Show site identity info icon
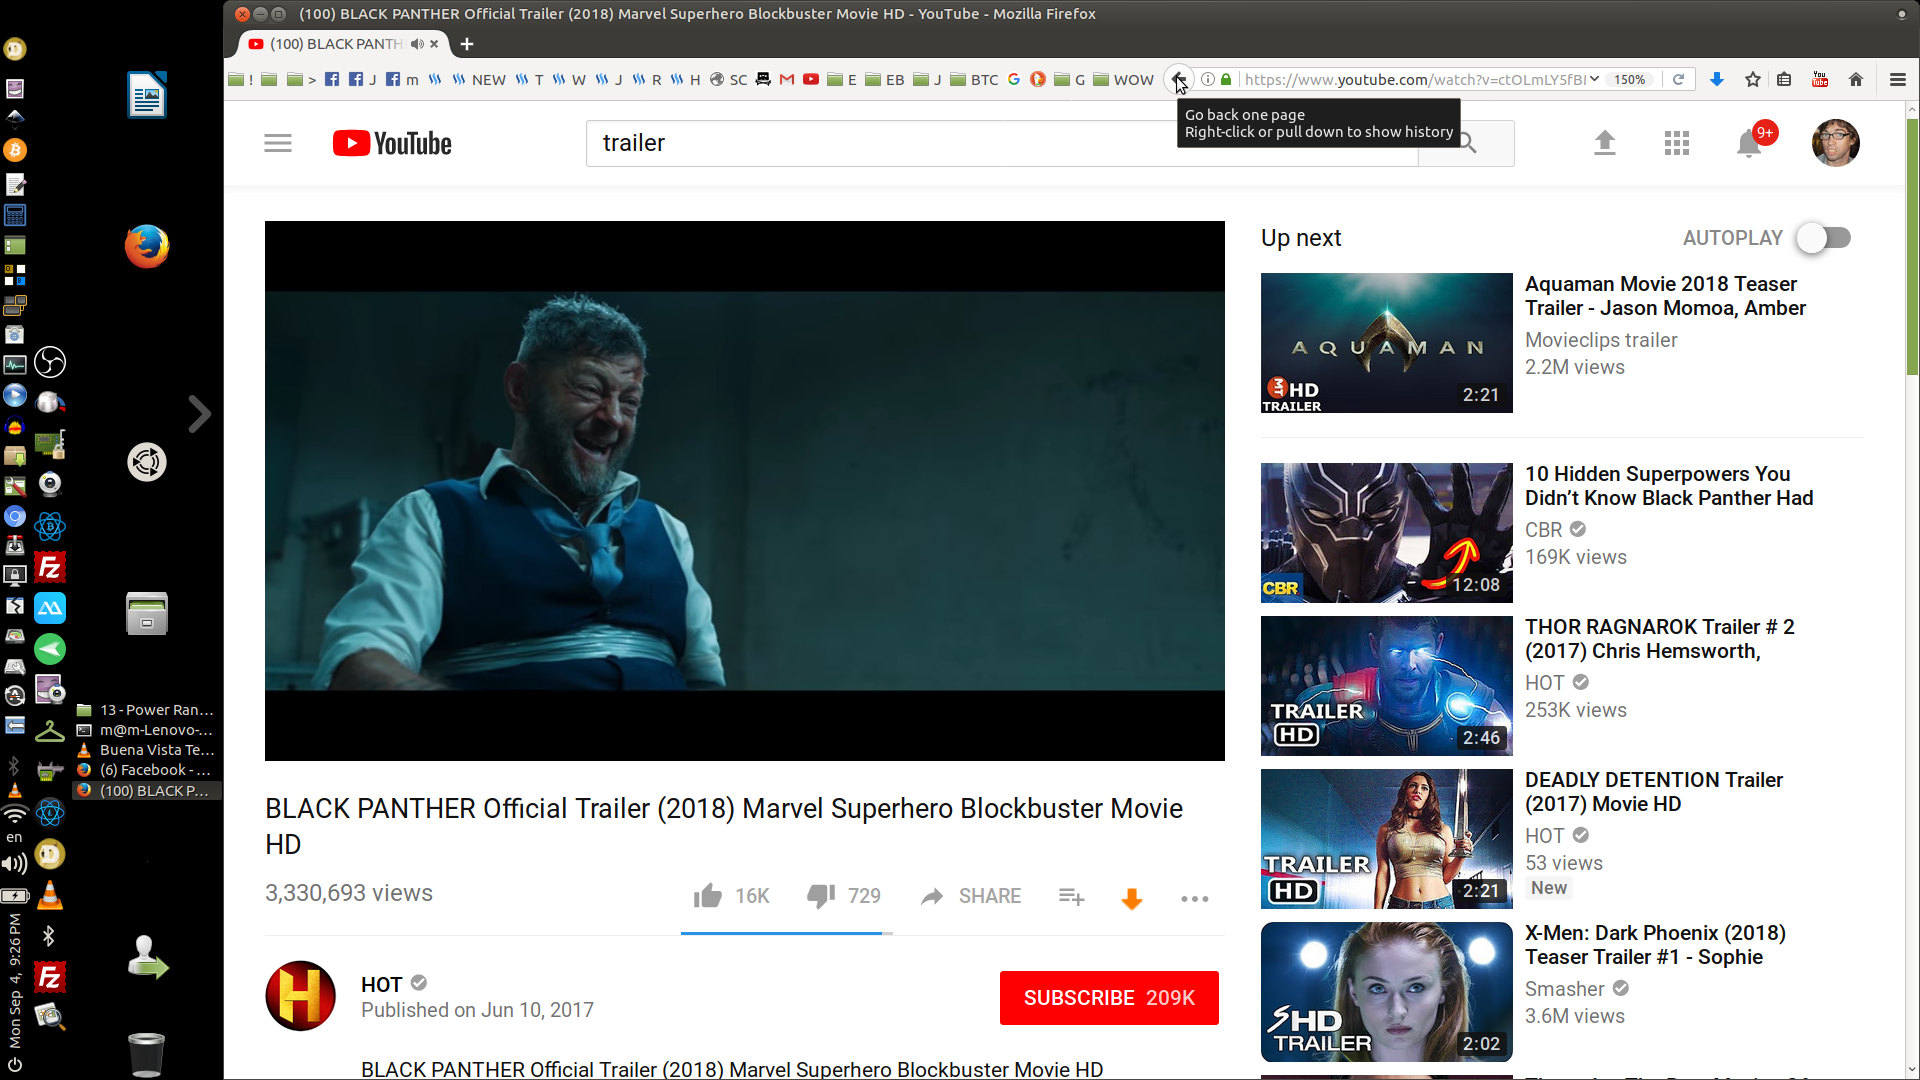This screenshot has width=1920, height=1080. click(x=1207, y=79)
